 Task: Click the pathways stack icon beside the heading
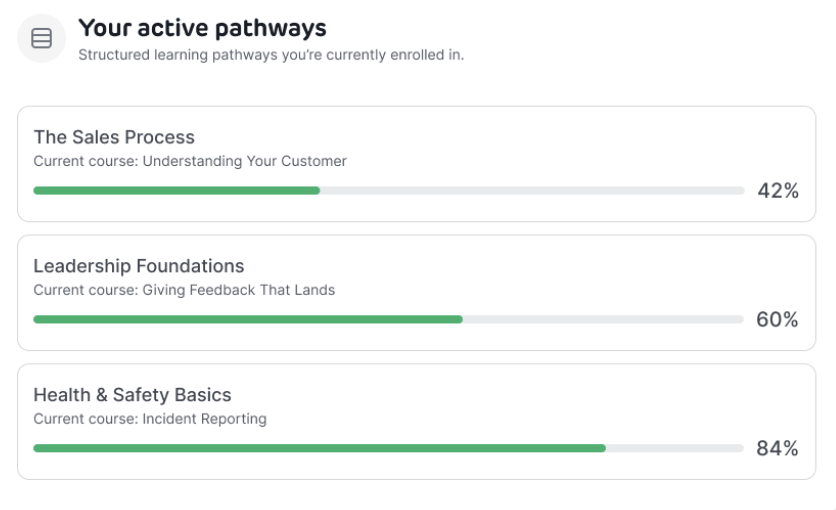[41, 39]
